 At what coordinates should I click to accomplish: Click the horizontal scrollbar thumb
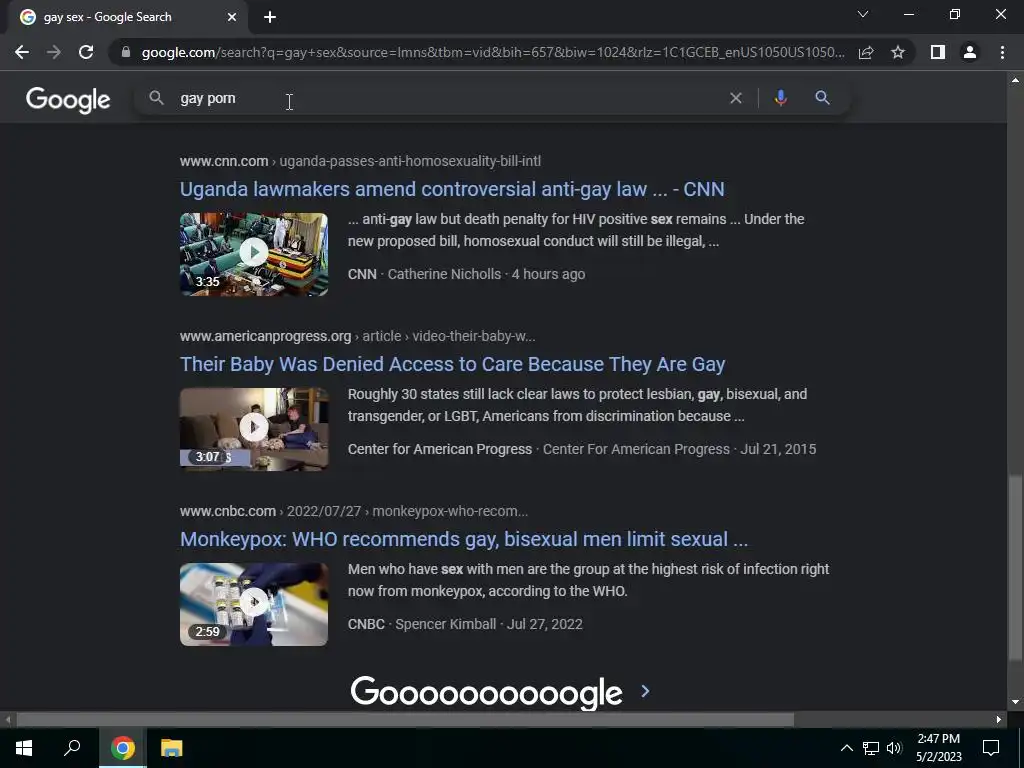pos(405,720)
